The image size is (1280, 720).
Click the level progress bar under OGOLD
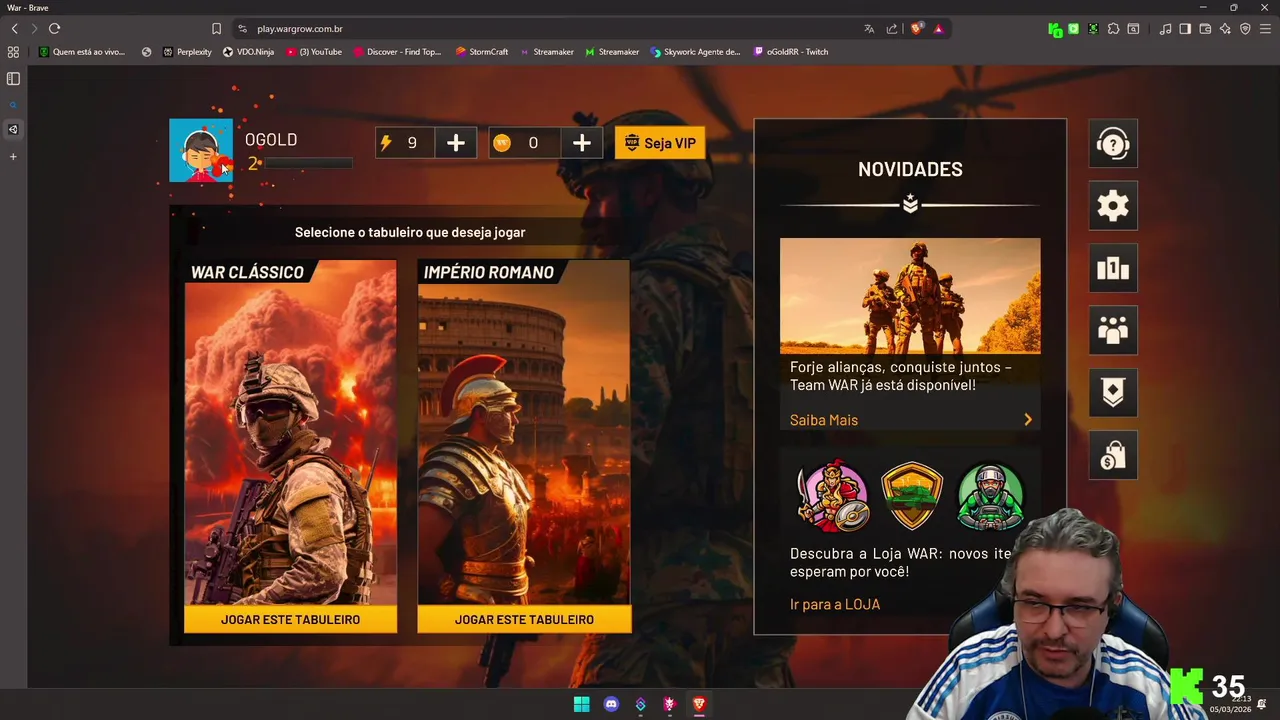308,163
